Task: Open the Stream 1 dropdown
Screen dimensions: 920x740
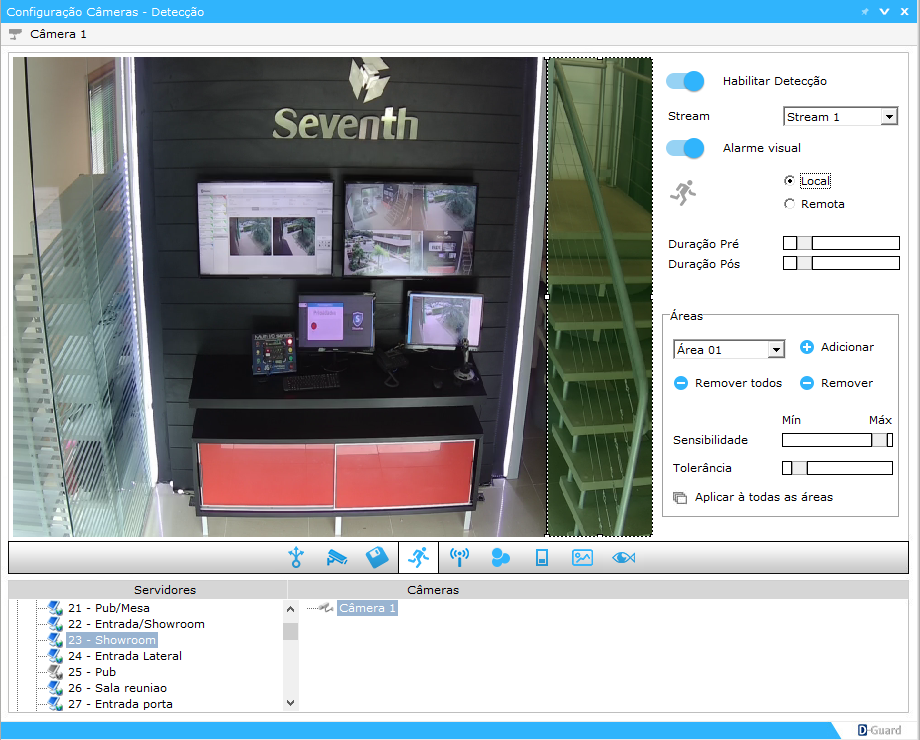Action: click(x=840, y=117)
